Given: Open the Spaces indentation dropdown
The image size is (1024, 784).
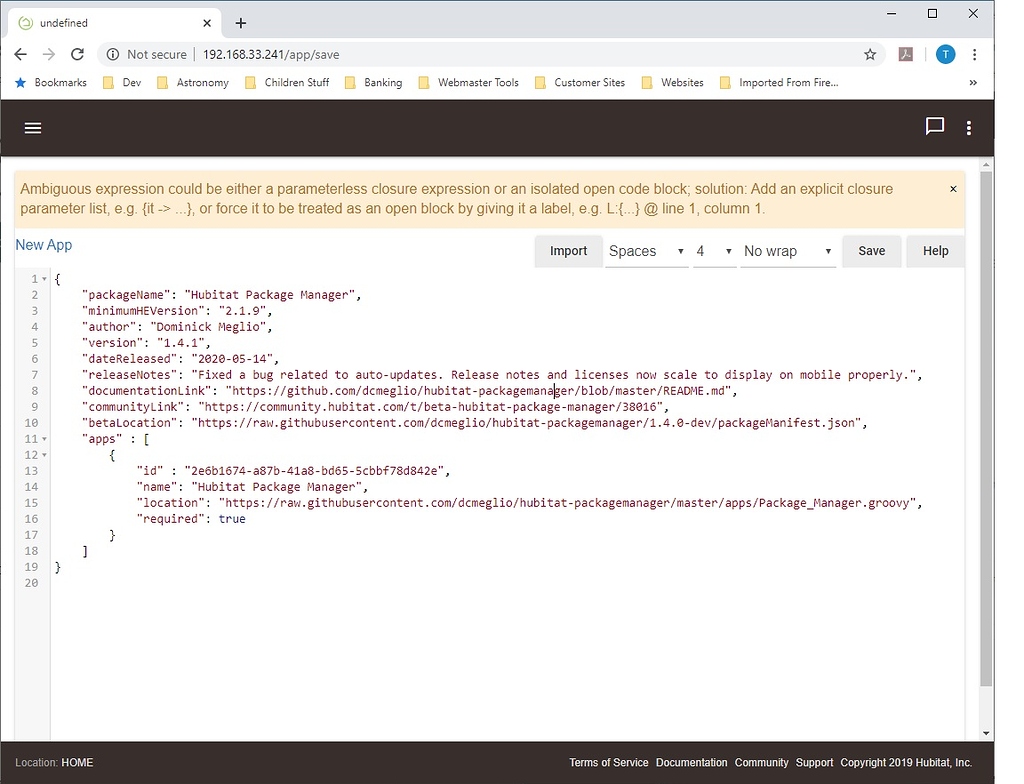Looking at the screenshot, I should pos(646,251).
